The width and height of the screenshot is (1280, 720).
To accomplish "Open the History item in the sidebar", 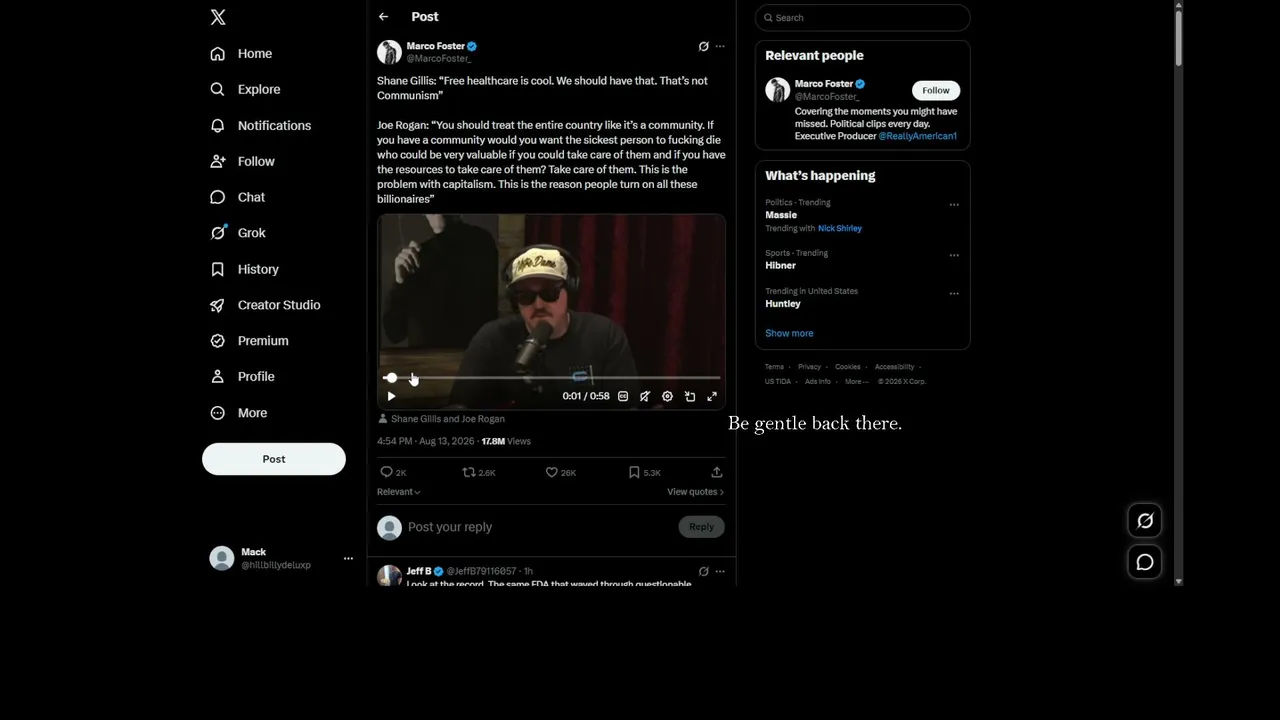I will 244,270.
